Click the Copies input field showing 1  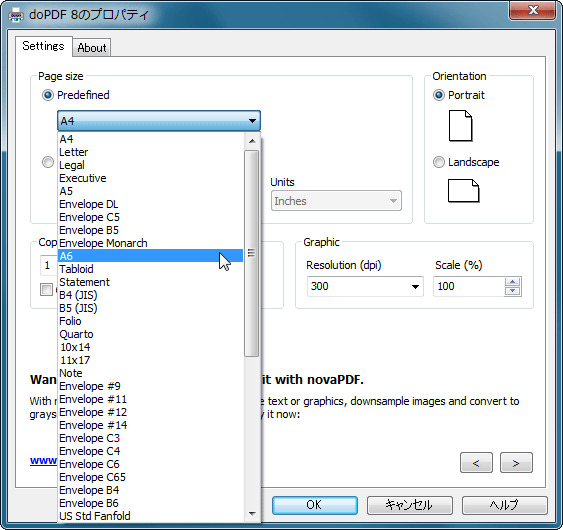(48, 265)
